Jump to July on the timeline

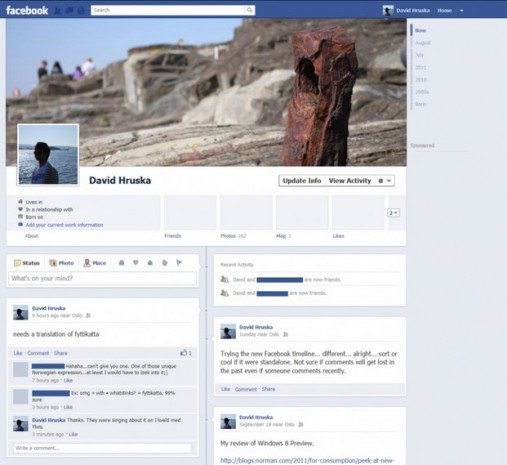click(x=419, y=55)
